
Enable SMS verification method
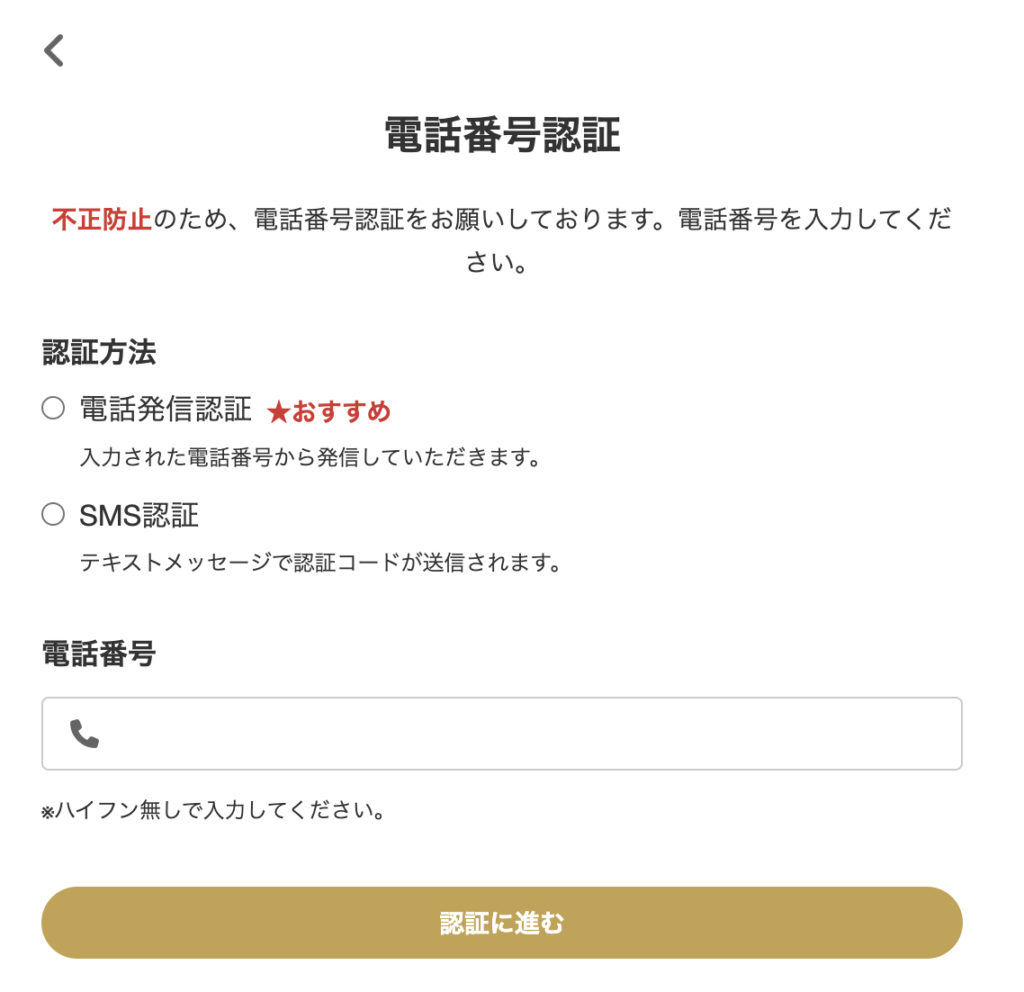53,515
